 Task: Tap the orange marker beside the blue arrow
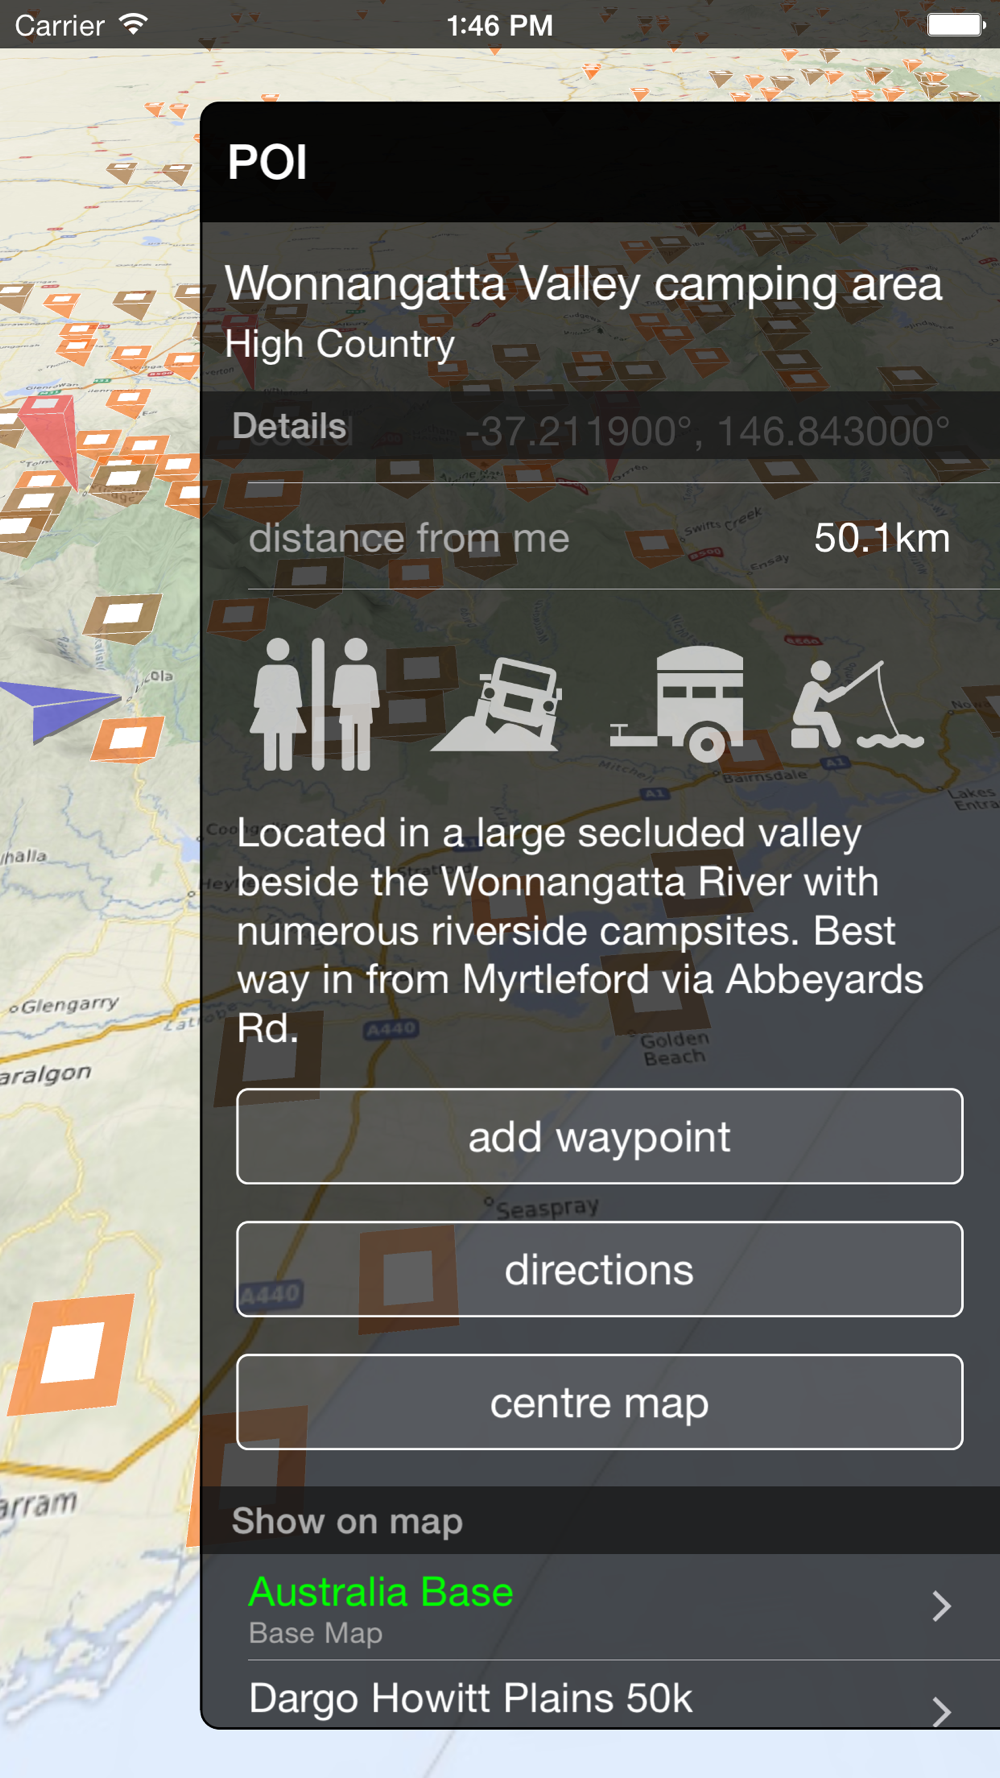[128, 740]
